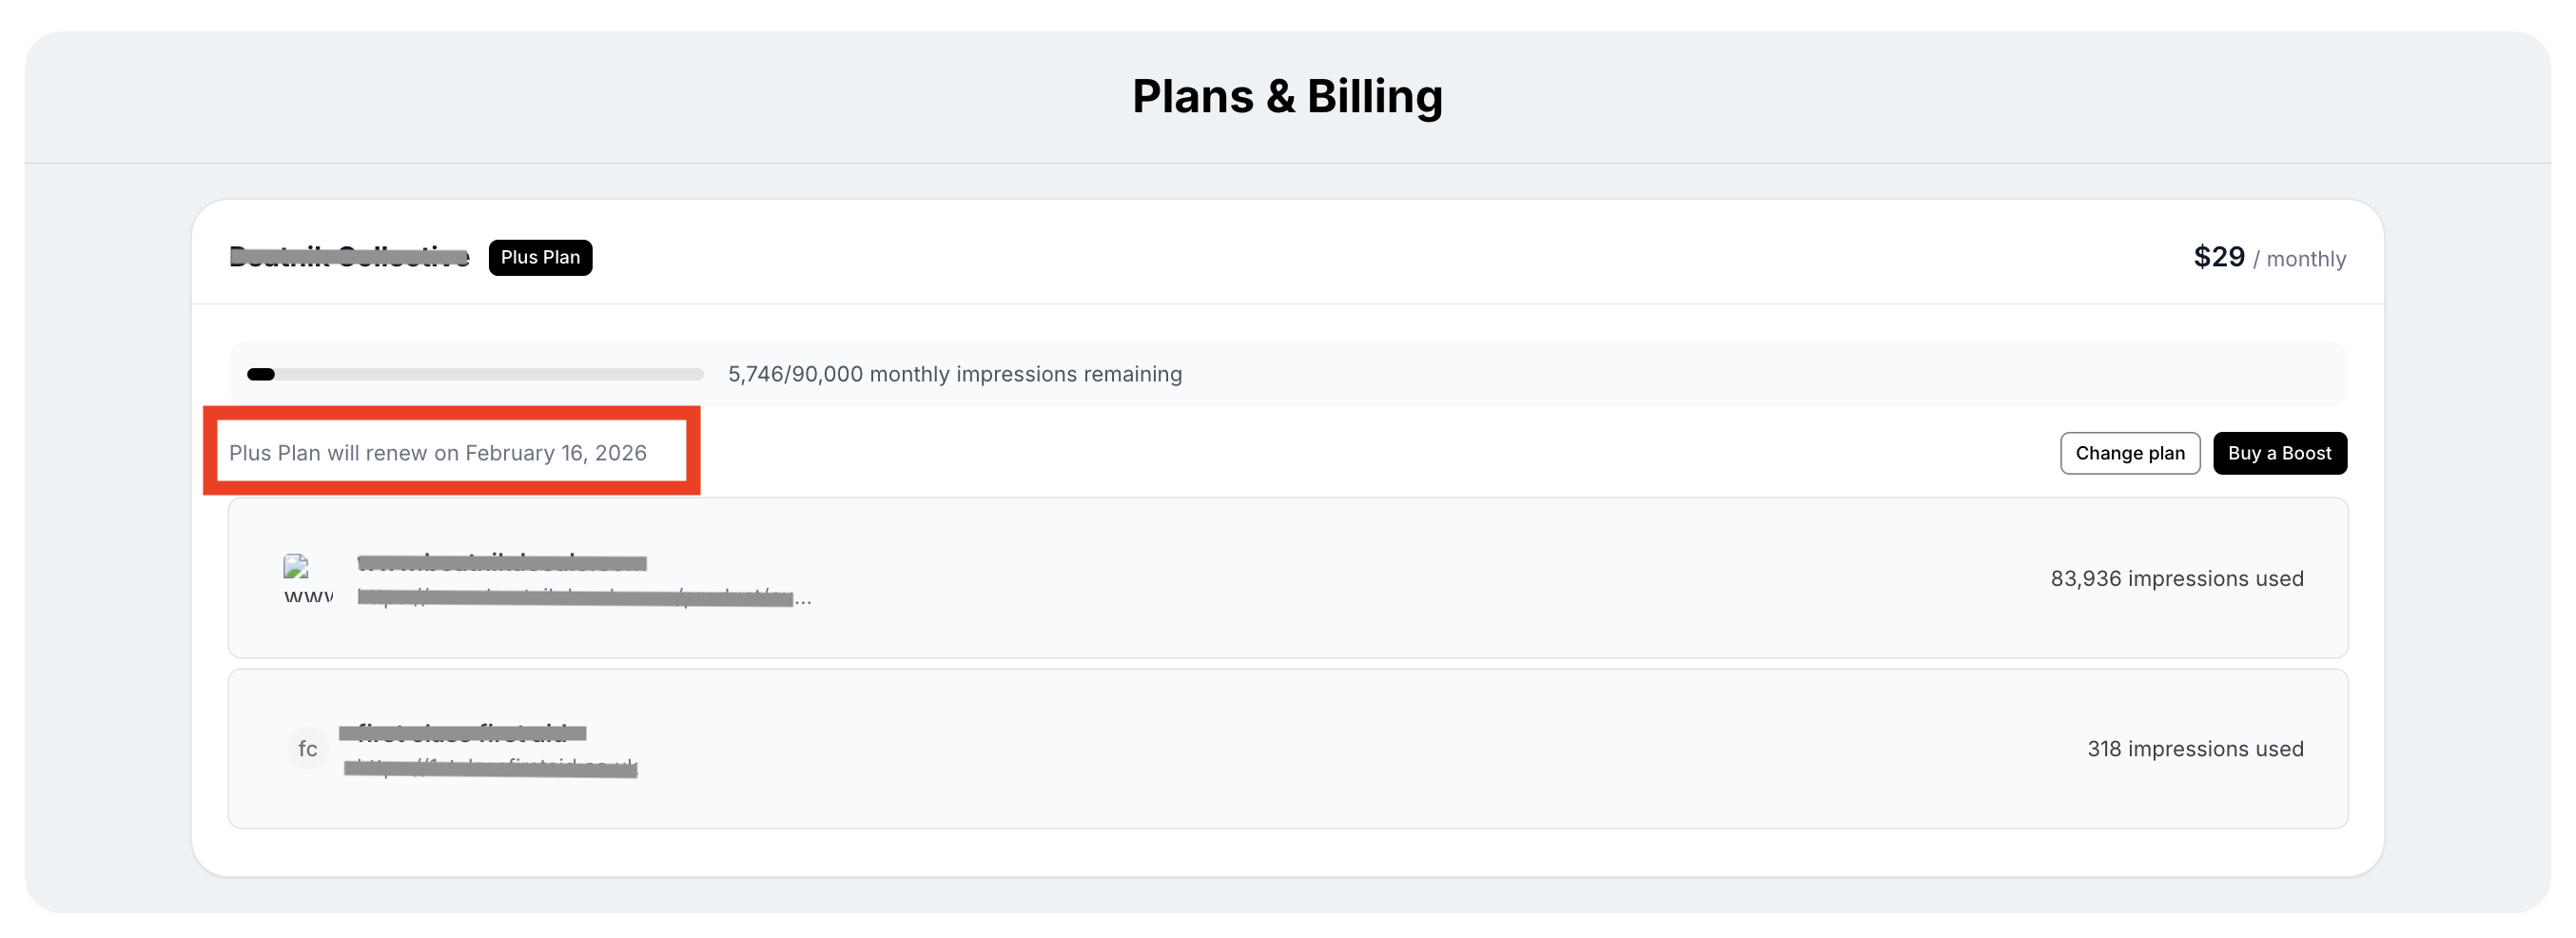Open the first redacted site URL link
Viewport: 2576px width, 938px height.
coord(580,598)
